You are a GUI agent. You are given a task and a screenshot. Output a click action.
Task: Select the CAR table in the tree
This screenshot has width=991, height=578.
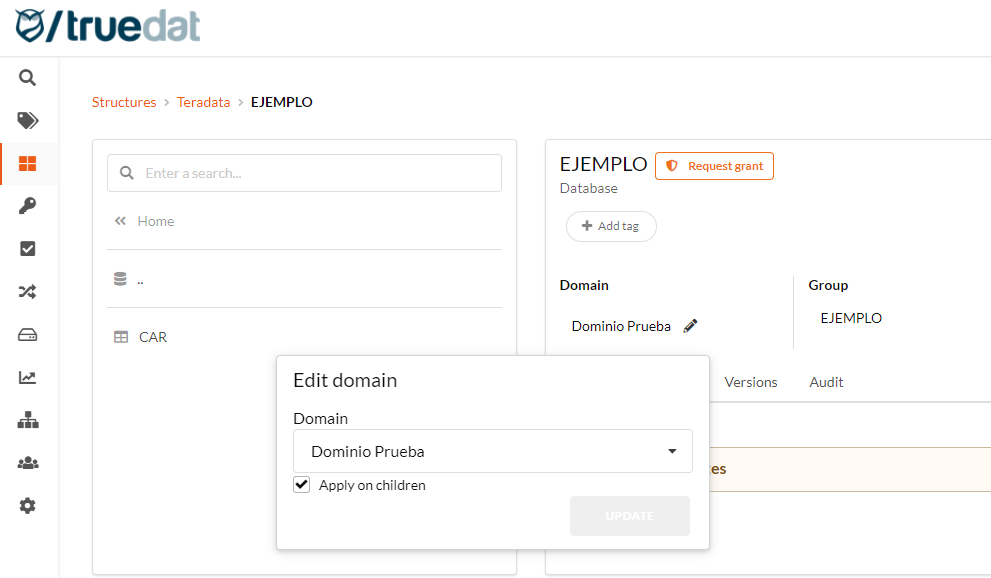click(152, 337)
